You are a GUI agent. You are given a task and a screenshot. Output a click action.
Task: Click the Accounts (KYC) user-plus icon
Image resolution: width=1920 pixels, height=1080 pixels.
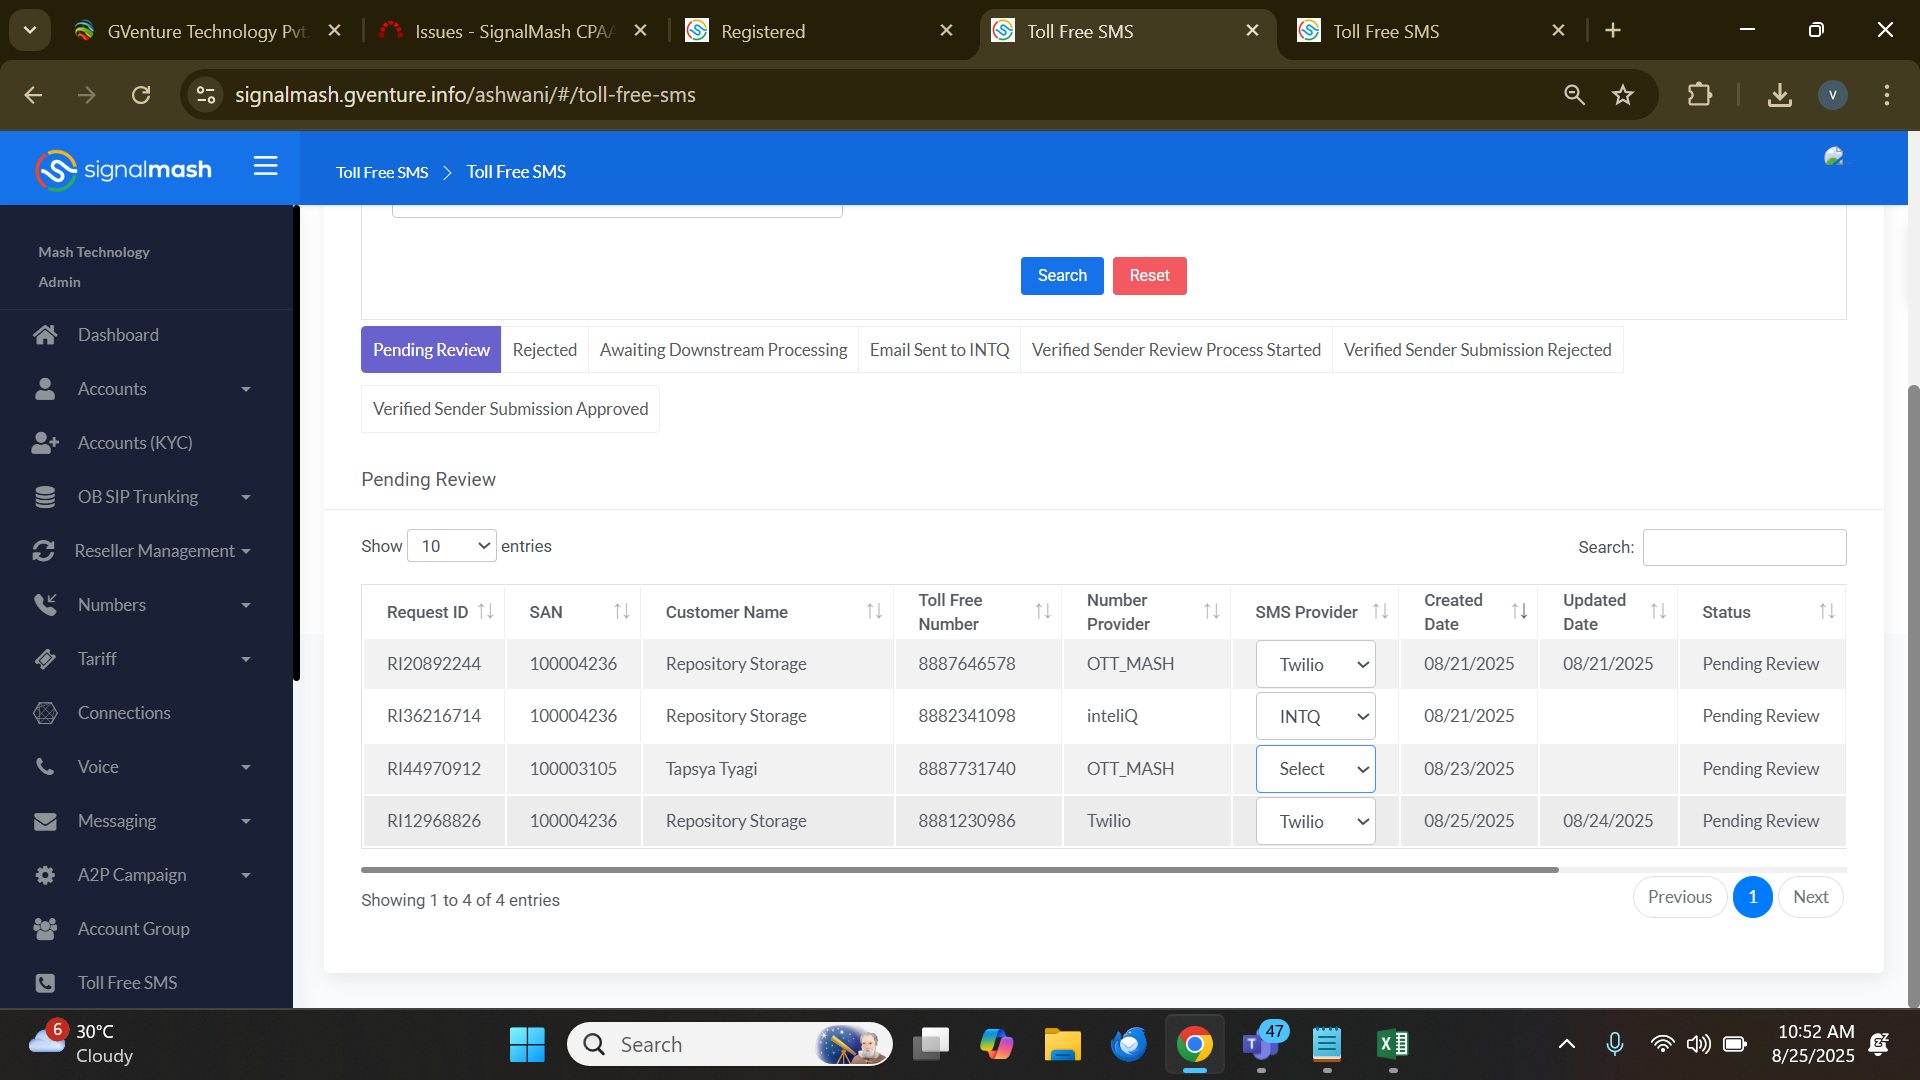point(45,443)
